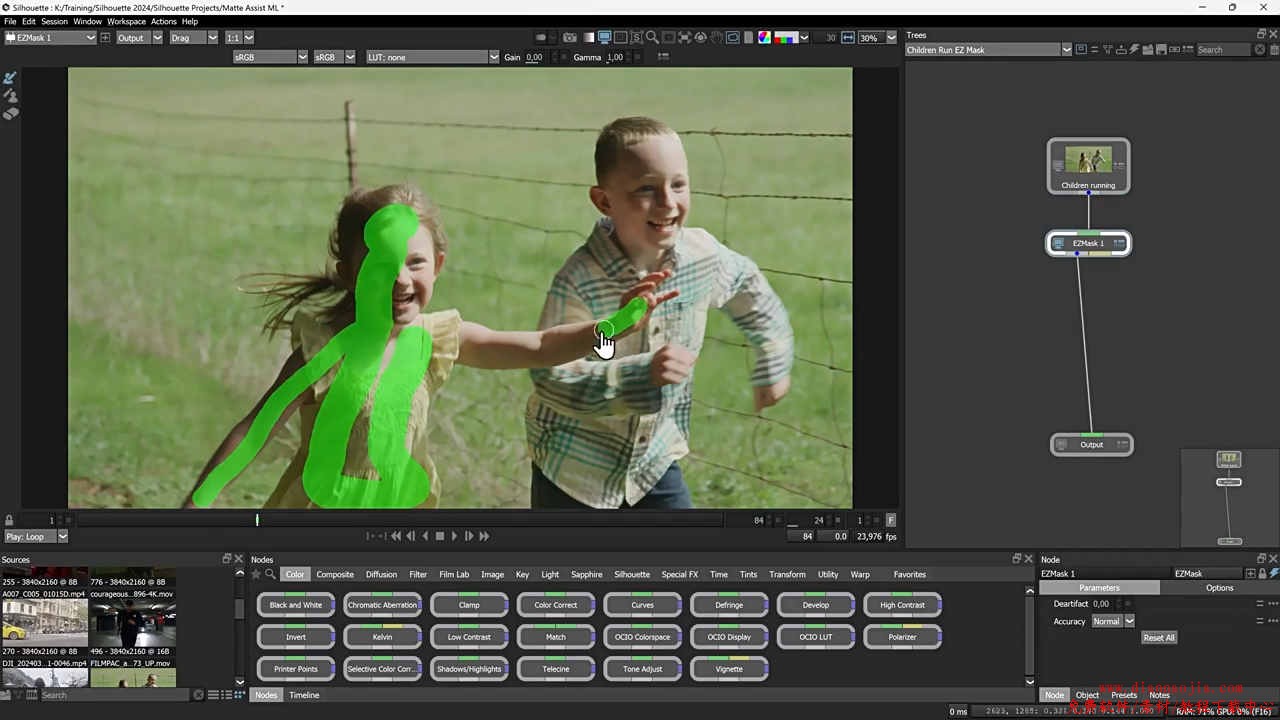
Task: Toggle the monitor display icon in viewer toolbar
Action: point(604,38)
